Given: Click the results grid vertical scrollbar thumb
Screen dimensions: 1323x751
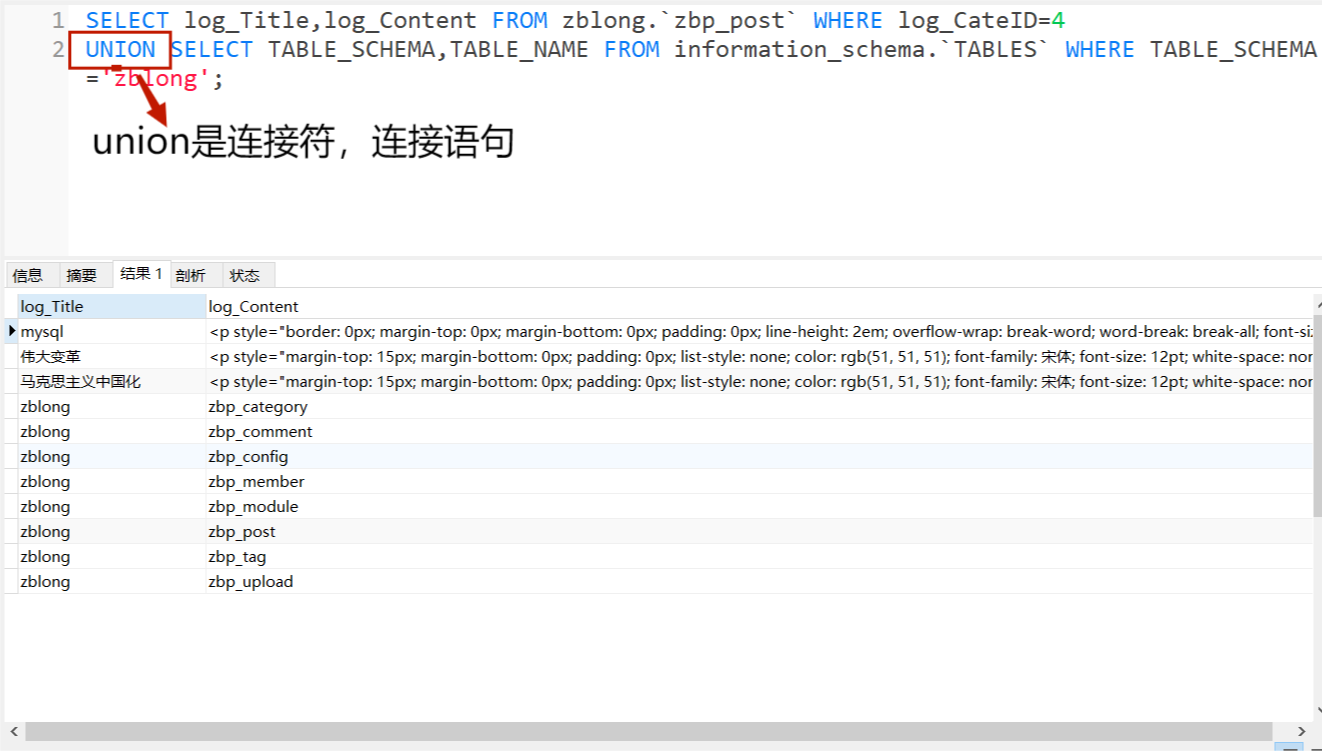Looking at the screenshot, I should coord(1318,416).
